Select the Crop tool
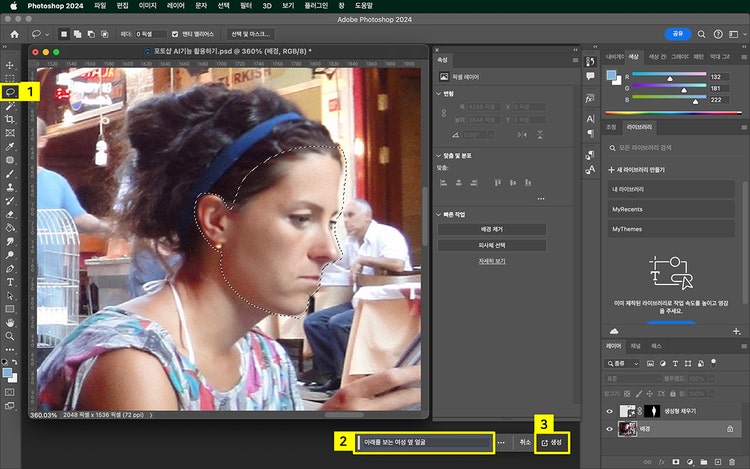 pyautogui.click(x=10, y=118)
